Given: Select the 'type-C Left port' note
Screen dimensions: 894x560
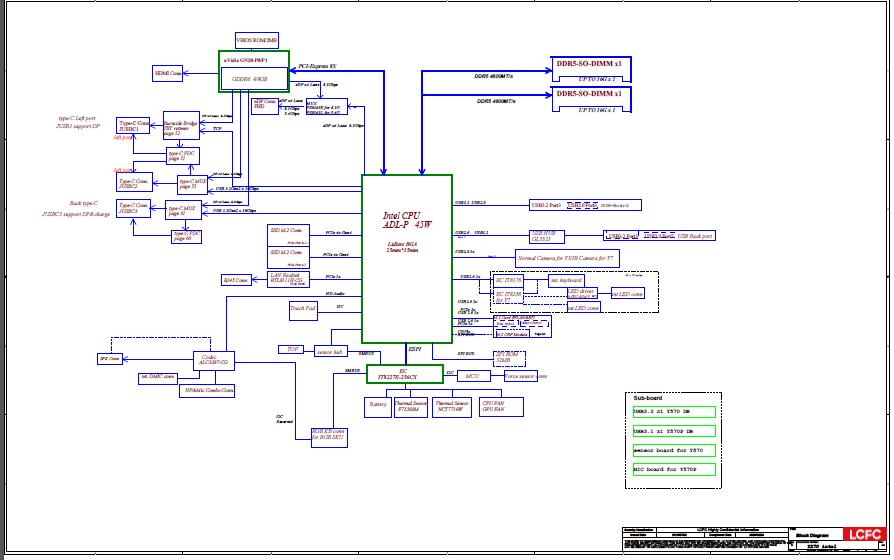Looking at the screenshot, I should [77, 119].
